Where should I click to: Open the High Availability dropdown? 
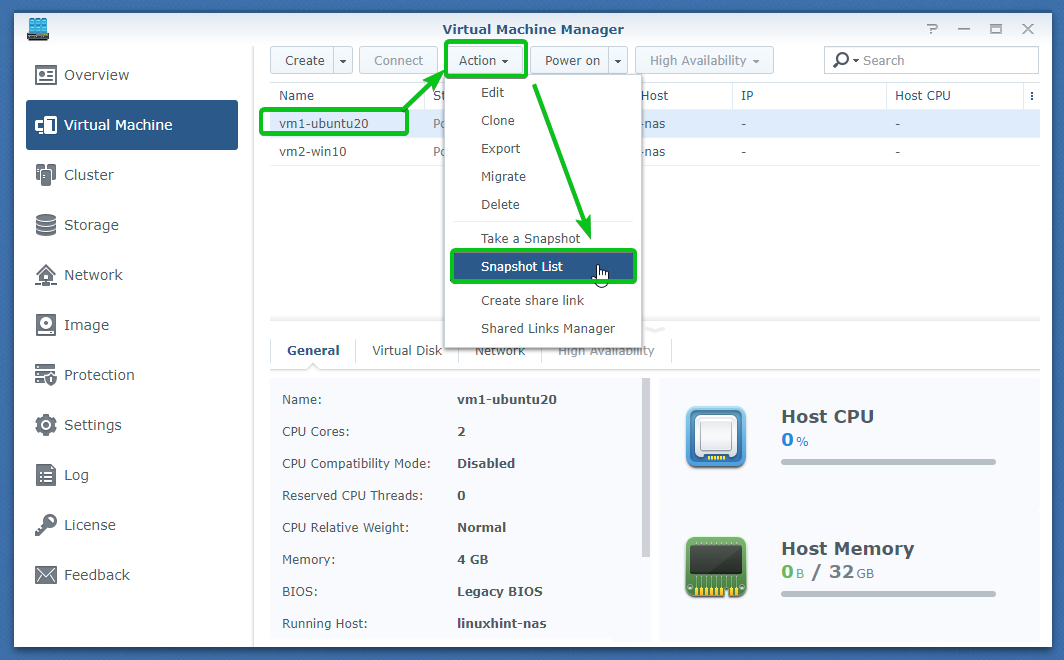pos(704,60)
